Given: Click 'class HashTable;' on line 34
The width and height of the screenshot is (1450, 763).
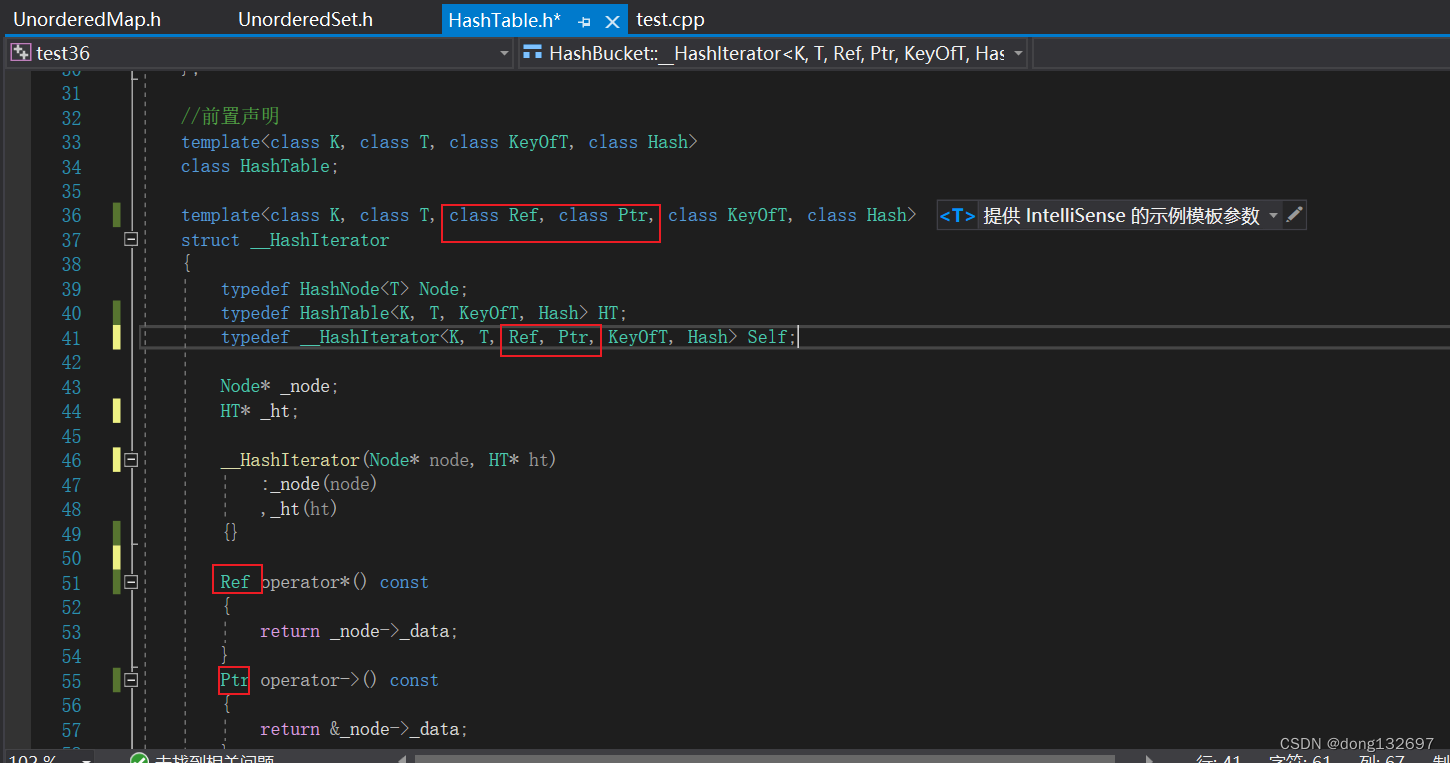Looking at the screenshot, I should click(x=260, y=166).
